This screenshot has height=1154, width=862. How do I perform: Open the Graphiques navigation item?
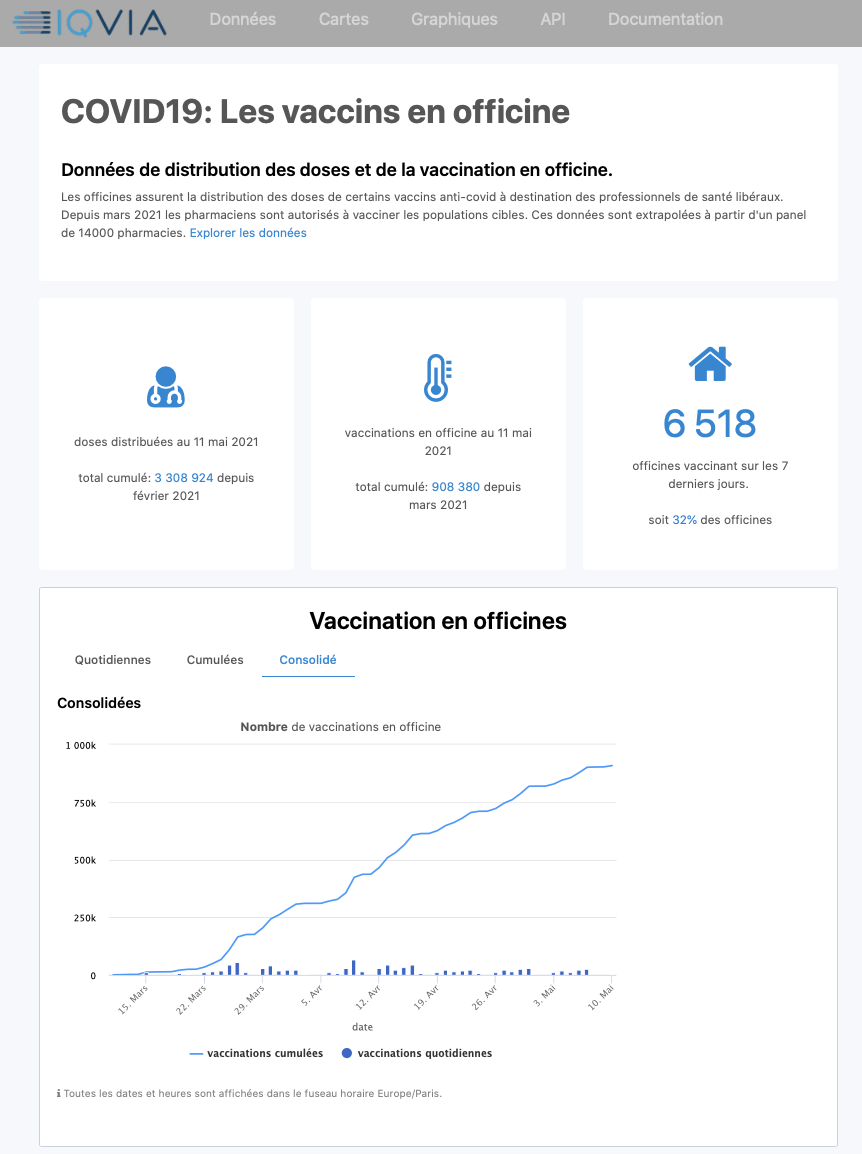click(454, 19)
